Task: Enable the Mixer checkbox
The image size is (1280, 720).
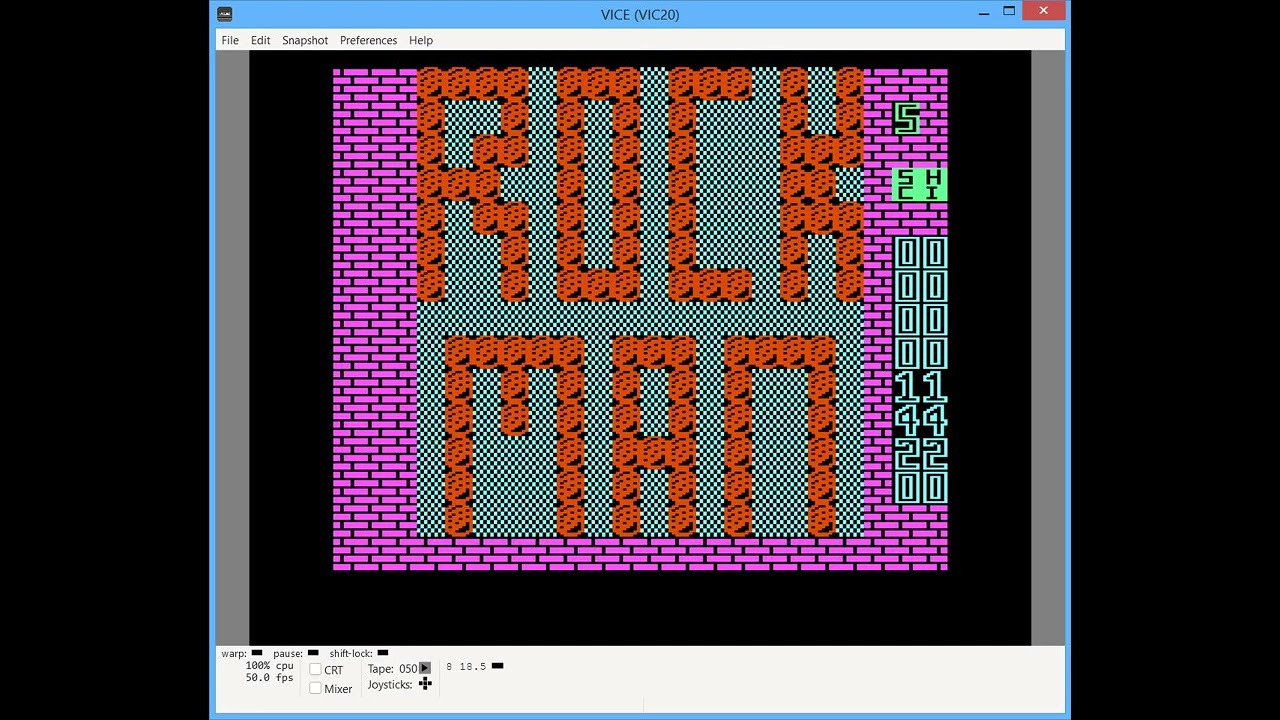Action: pos(315,688)
